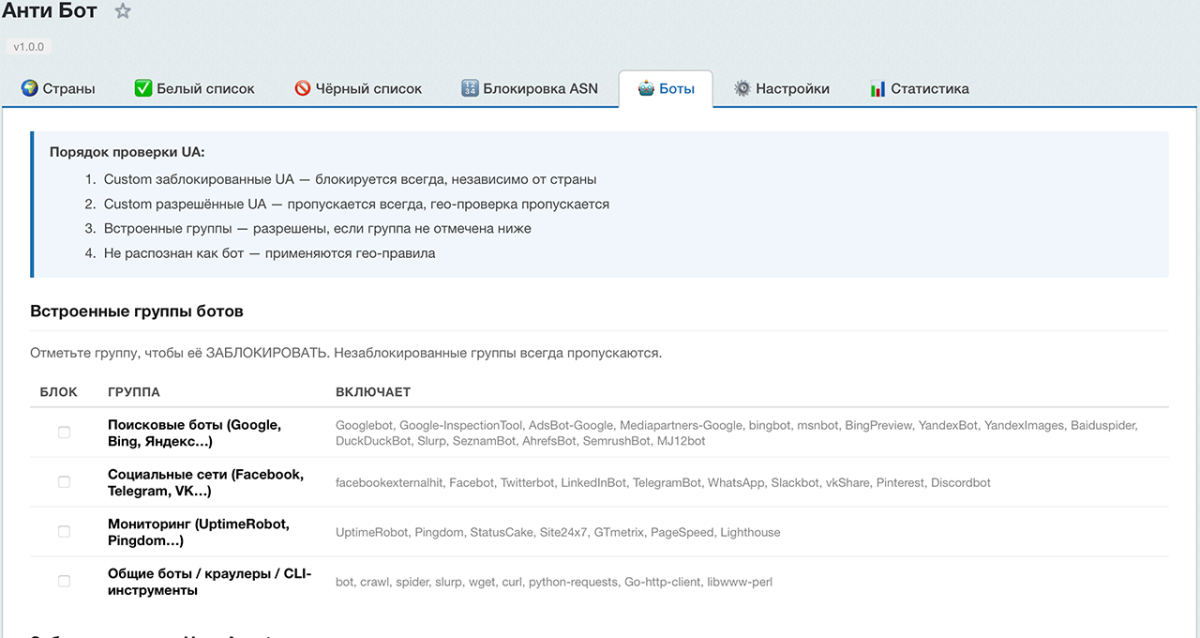This screenshot has height=638, width=1200.
Task: Click the v1.0.0 version badge
Action: pyautogui.click(x=30, y=47)
